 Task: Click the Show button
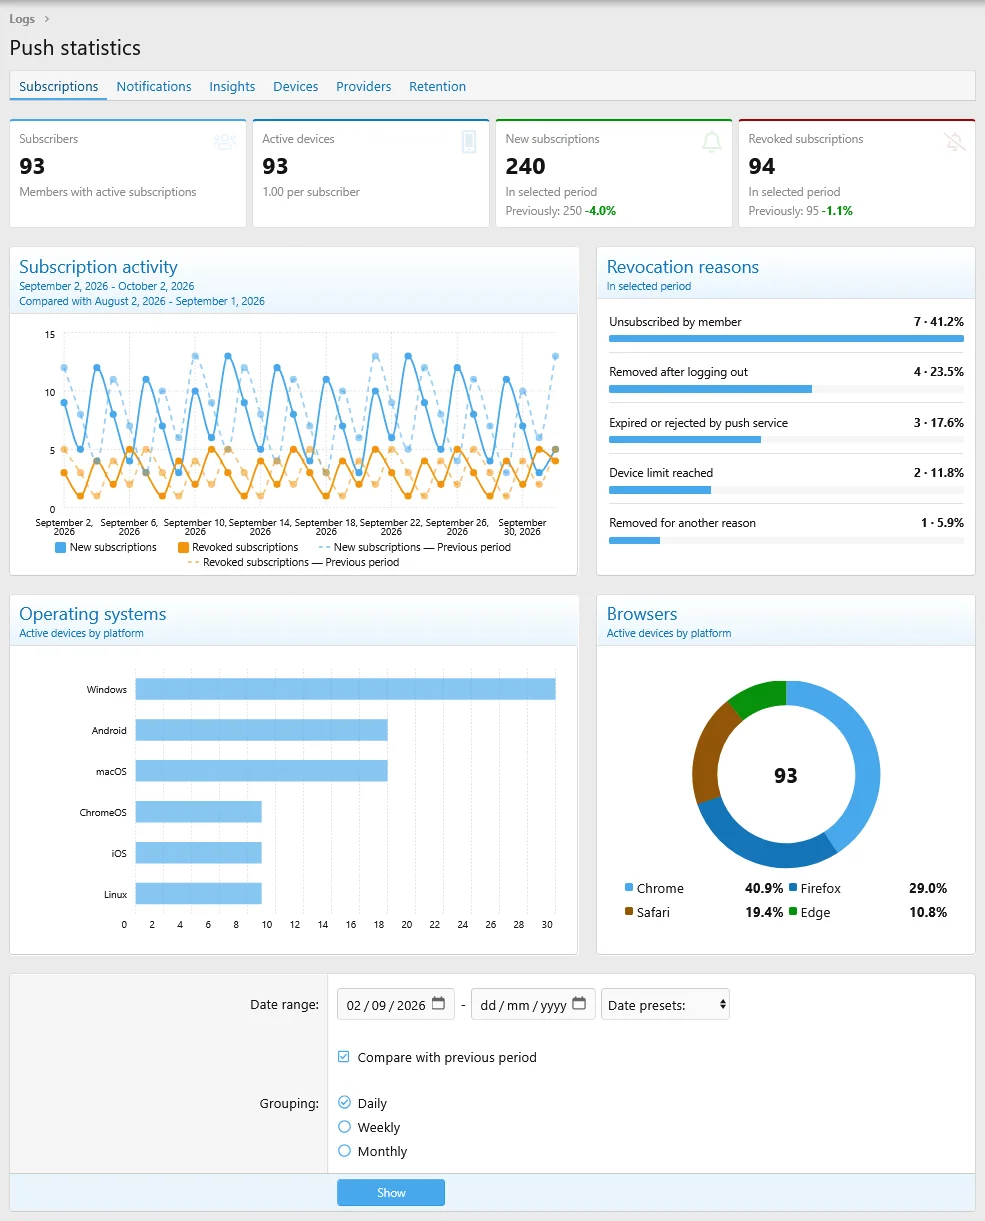(391, 1193)
